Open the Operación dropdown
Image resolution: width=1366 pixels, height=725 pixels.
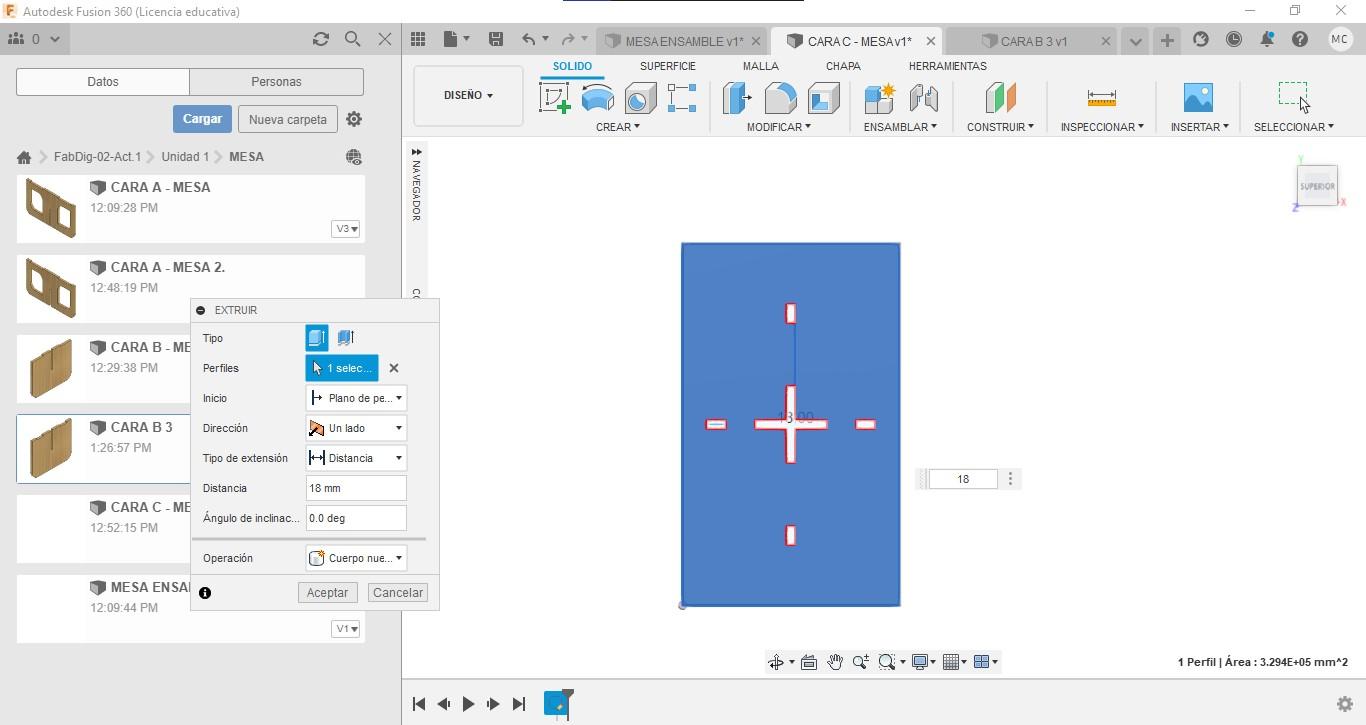tap(356, 558)
